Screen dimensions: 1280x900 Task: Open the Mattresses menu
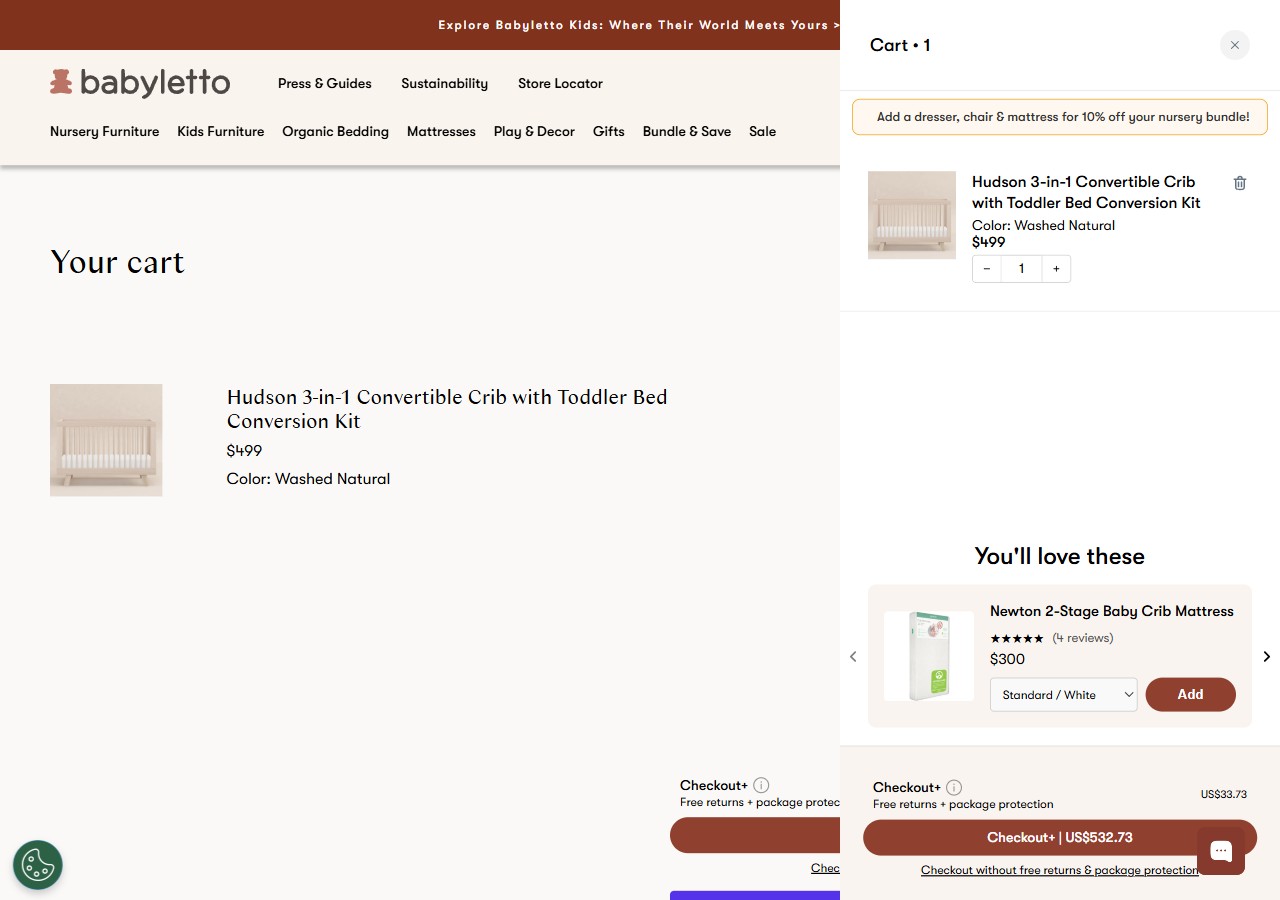click(x=441, y=131)
